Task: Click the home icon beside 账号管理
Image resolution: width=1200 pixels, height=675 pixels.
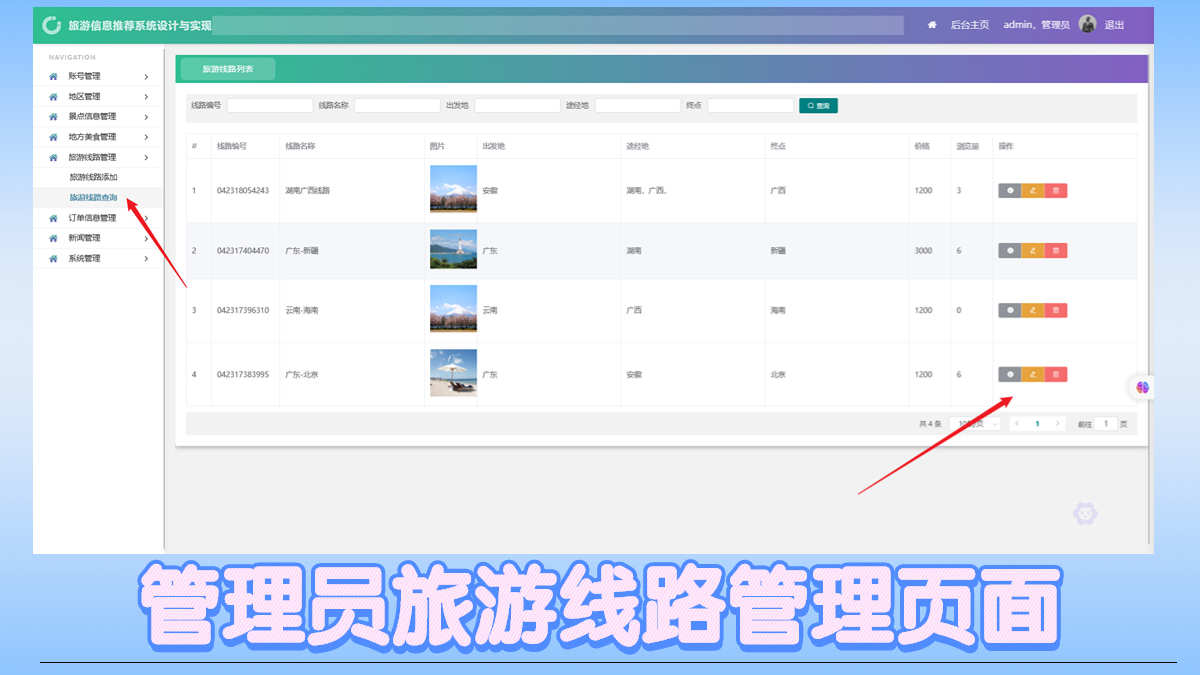Action: [x=53, y=76]
